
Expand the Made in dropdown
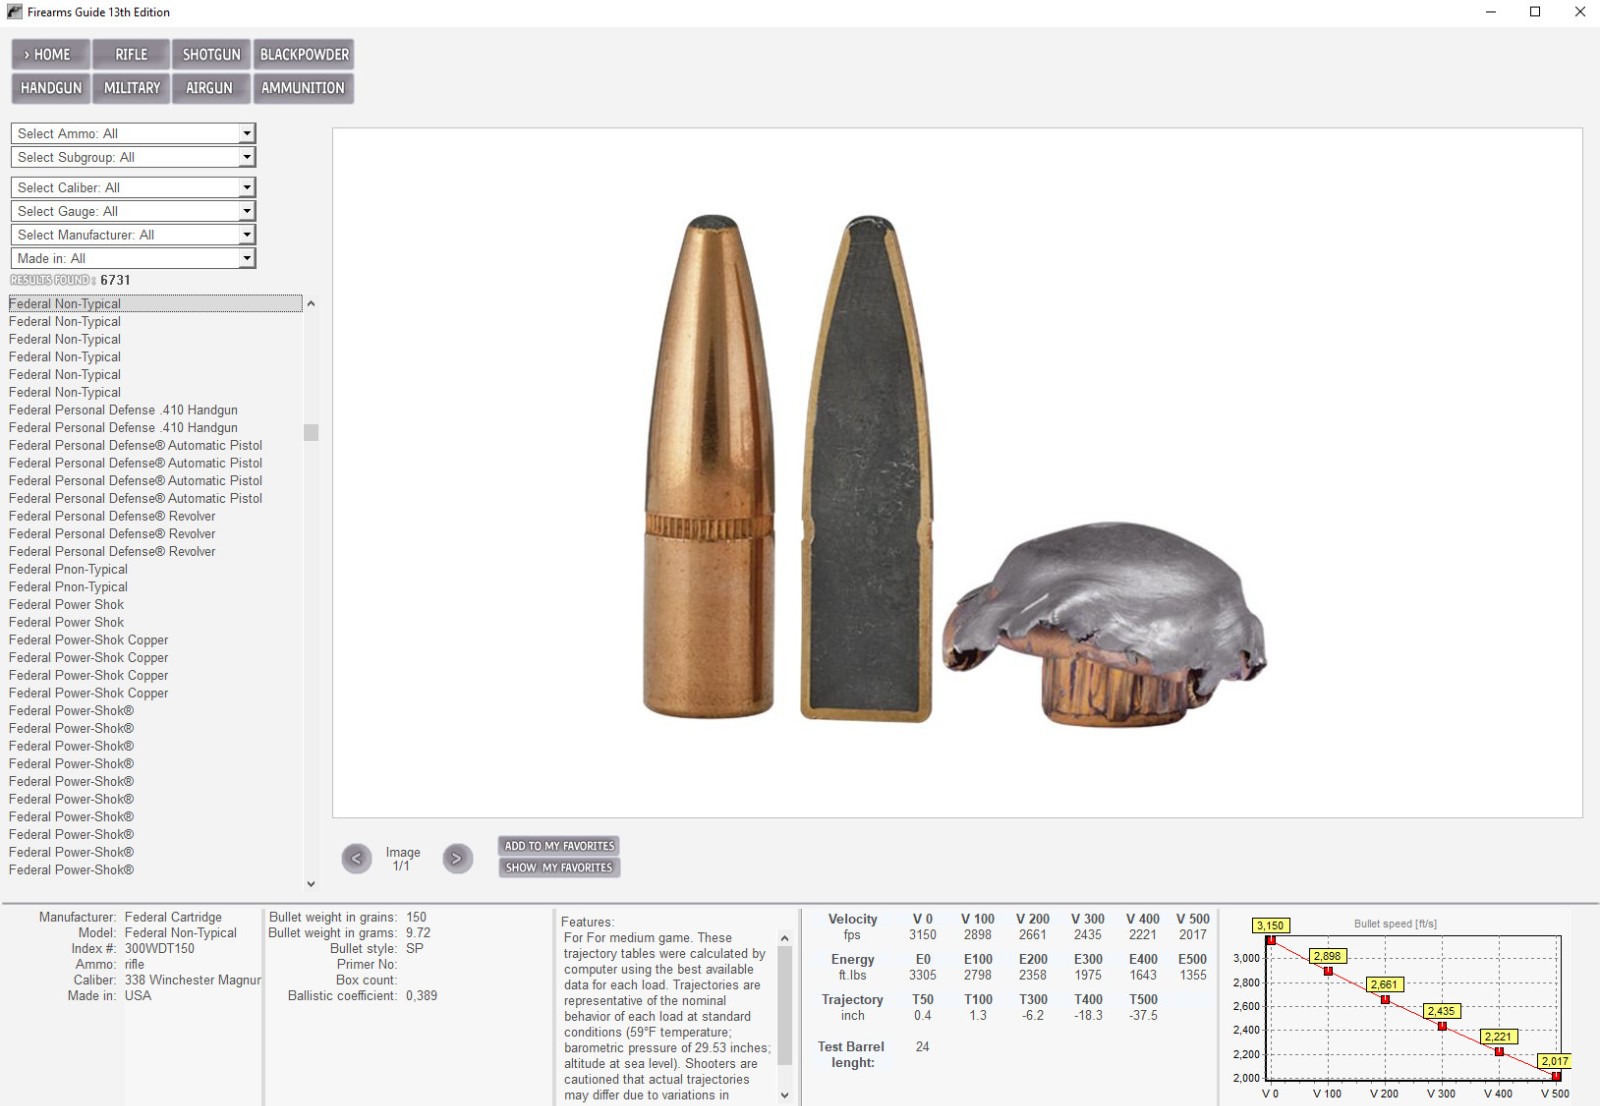pyautogui.click(x=247, y=258)
